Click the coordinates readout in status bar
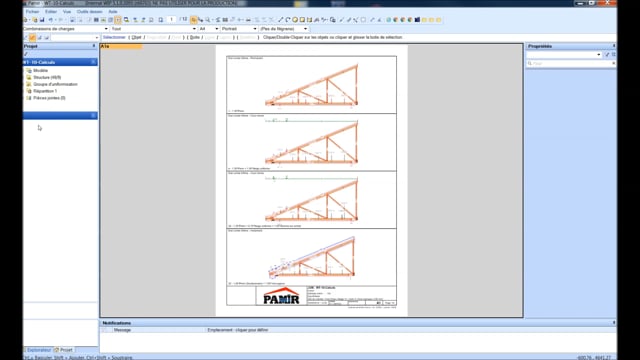 pyautogui.click(x=594, y=358)
